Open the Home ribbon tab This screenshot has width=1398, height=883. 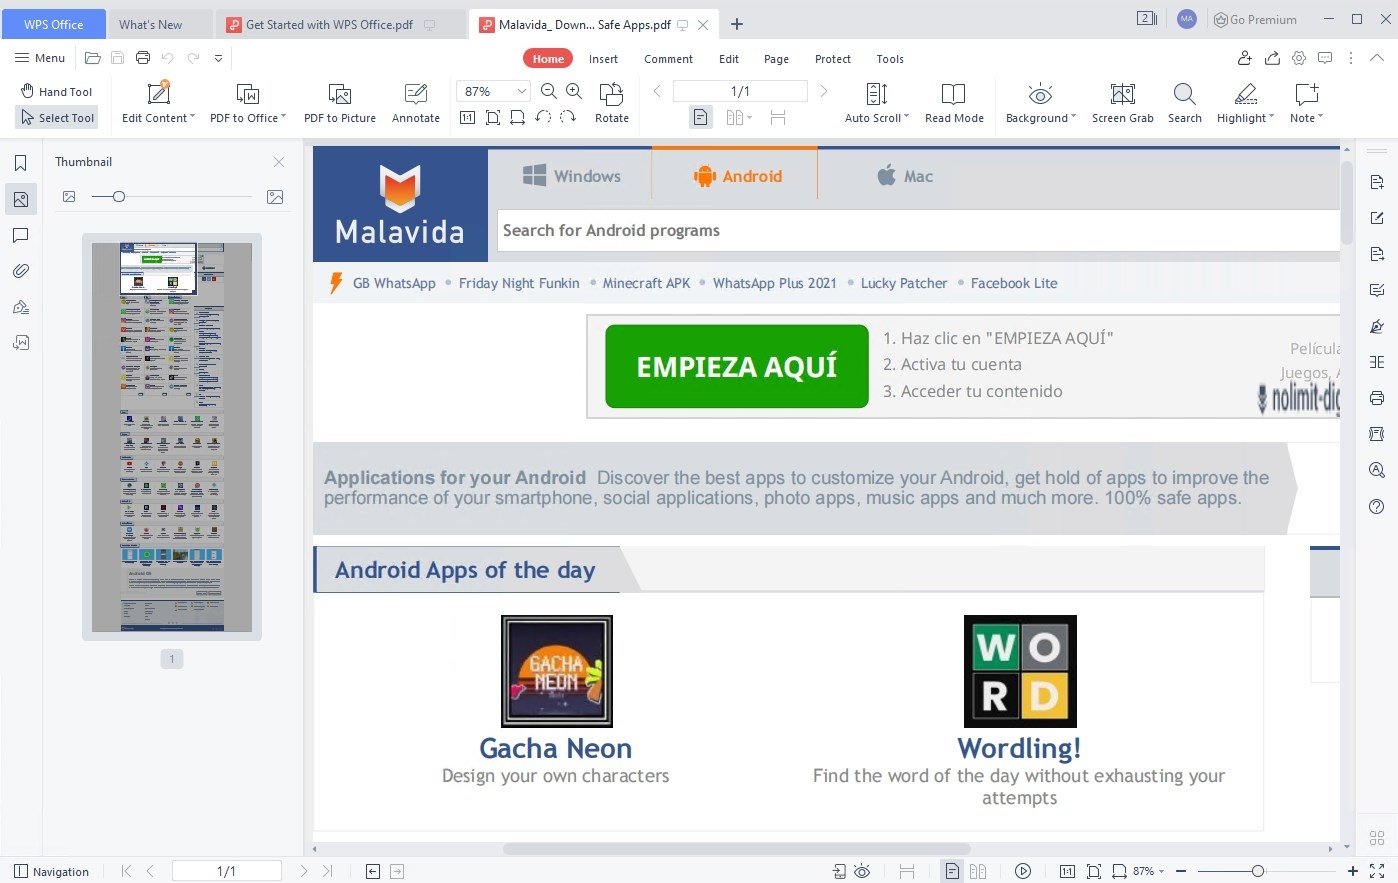point(548,58)
